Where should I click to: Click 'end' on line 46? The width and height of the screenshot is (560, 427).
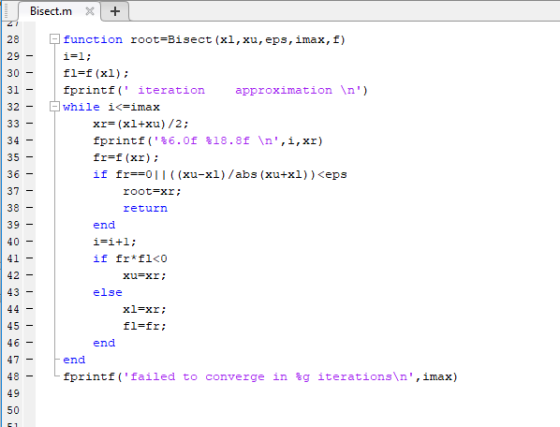coord(104,343)
